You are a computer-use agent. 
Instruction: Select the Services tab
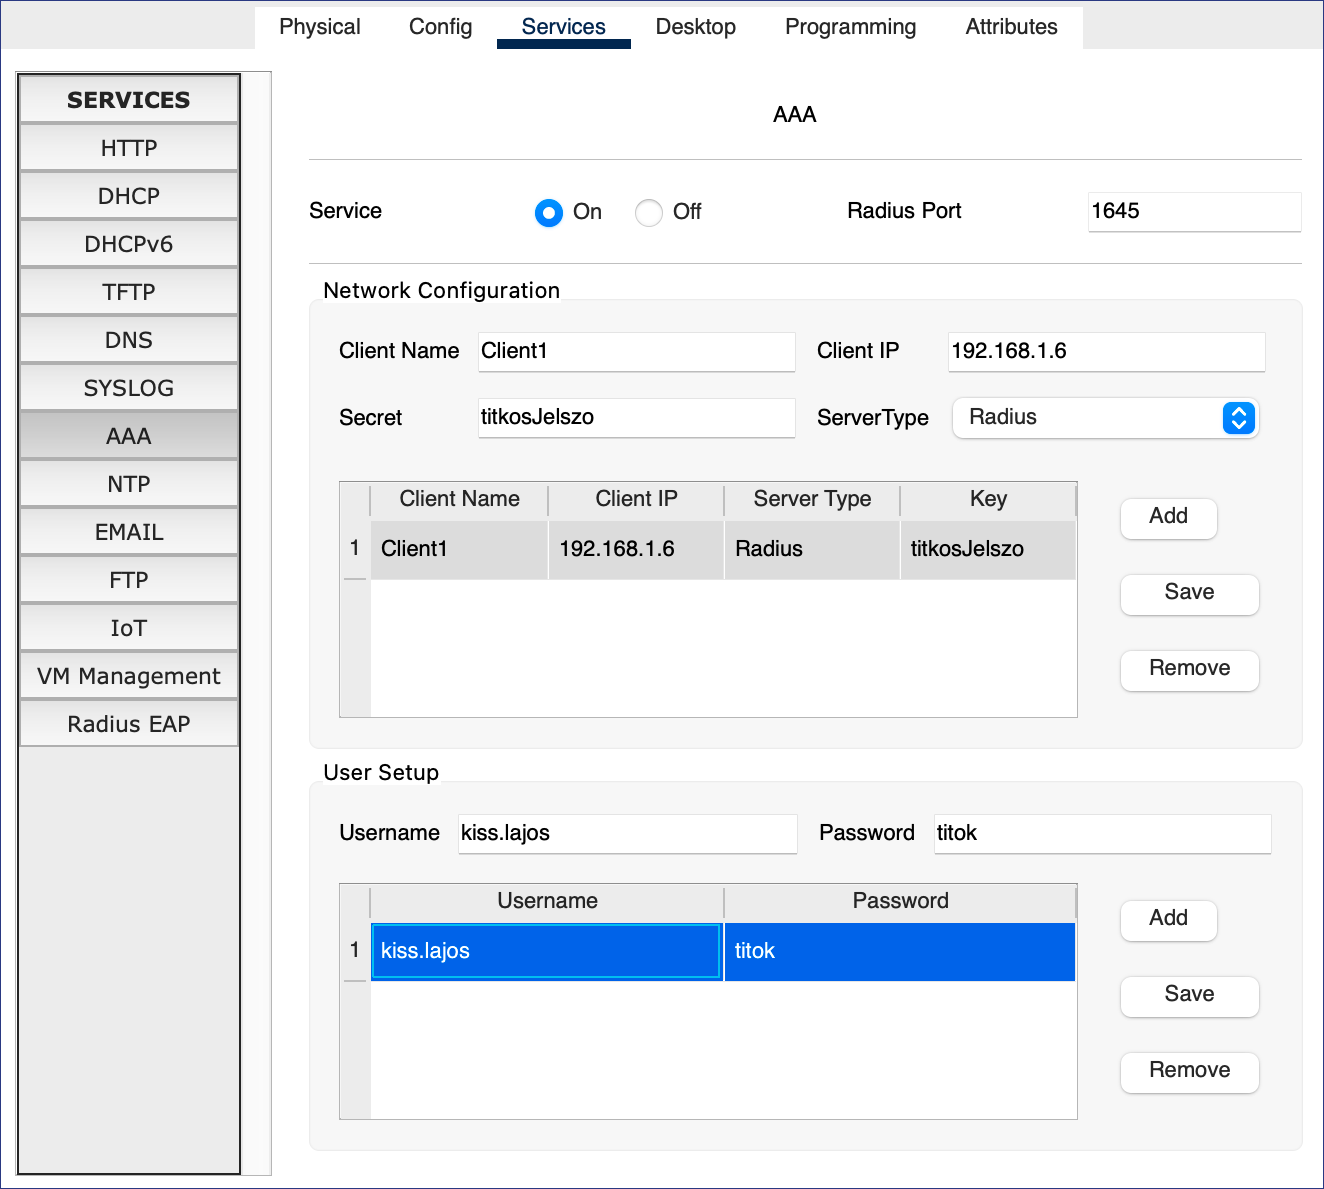tap(564, 27)
